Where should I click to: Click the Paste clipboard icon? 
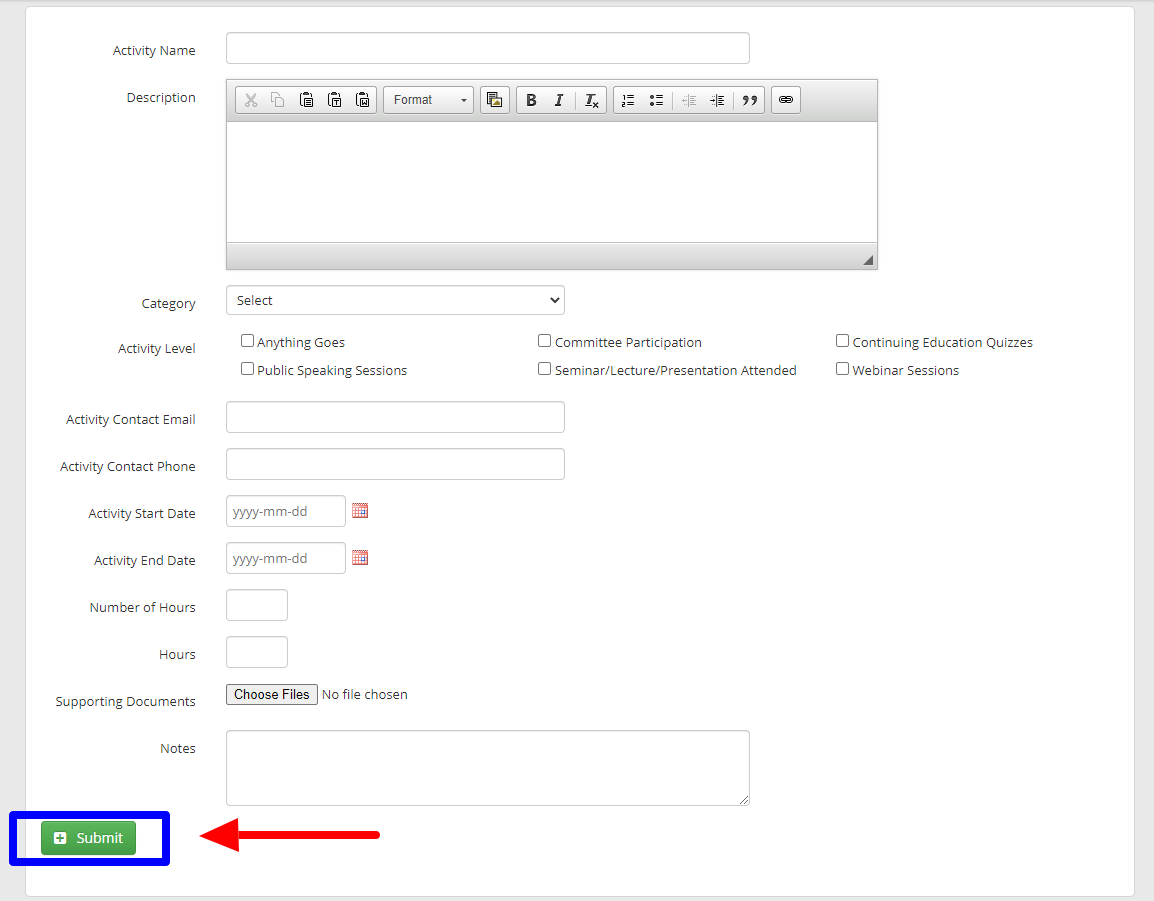306,100
